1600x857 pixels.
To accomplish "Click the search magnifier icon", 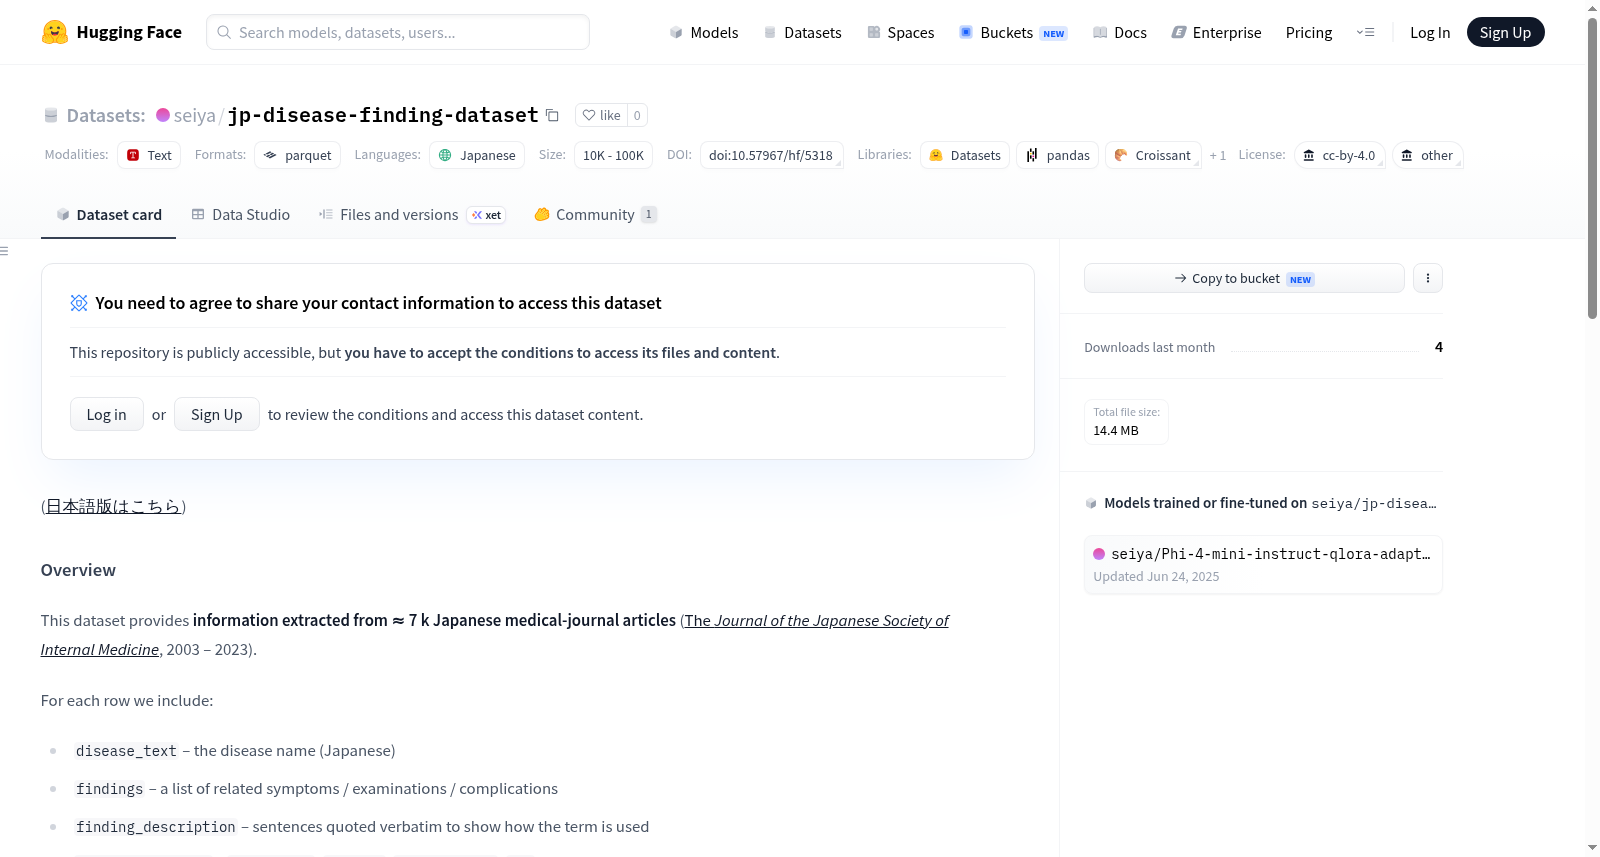I will click(x=224, y=32).
